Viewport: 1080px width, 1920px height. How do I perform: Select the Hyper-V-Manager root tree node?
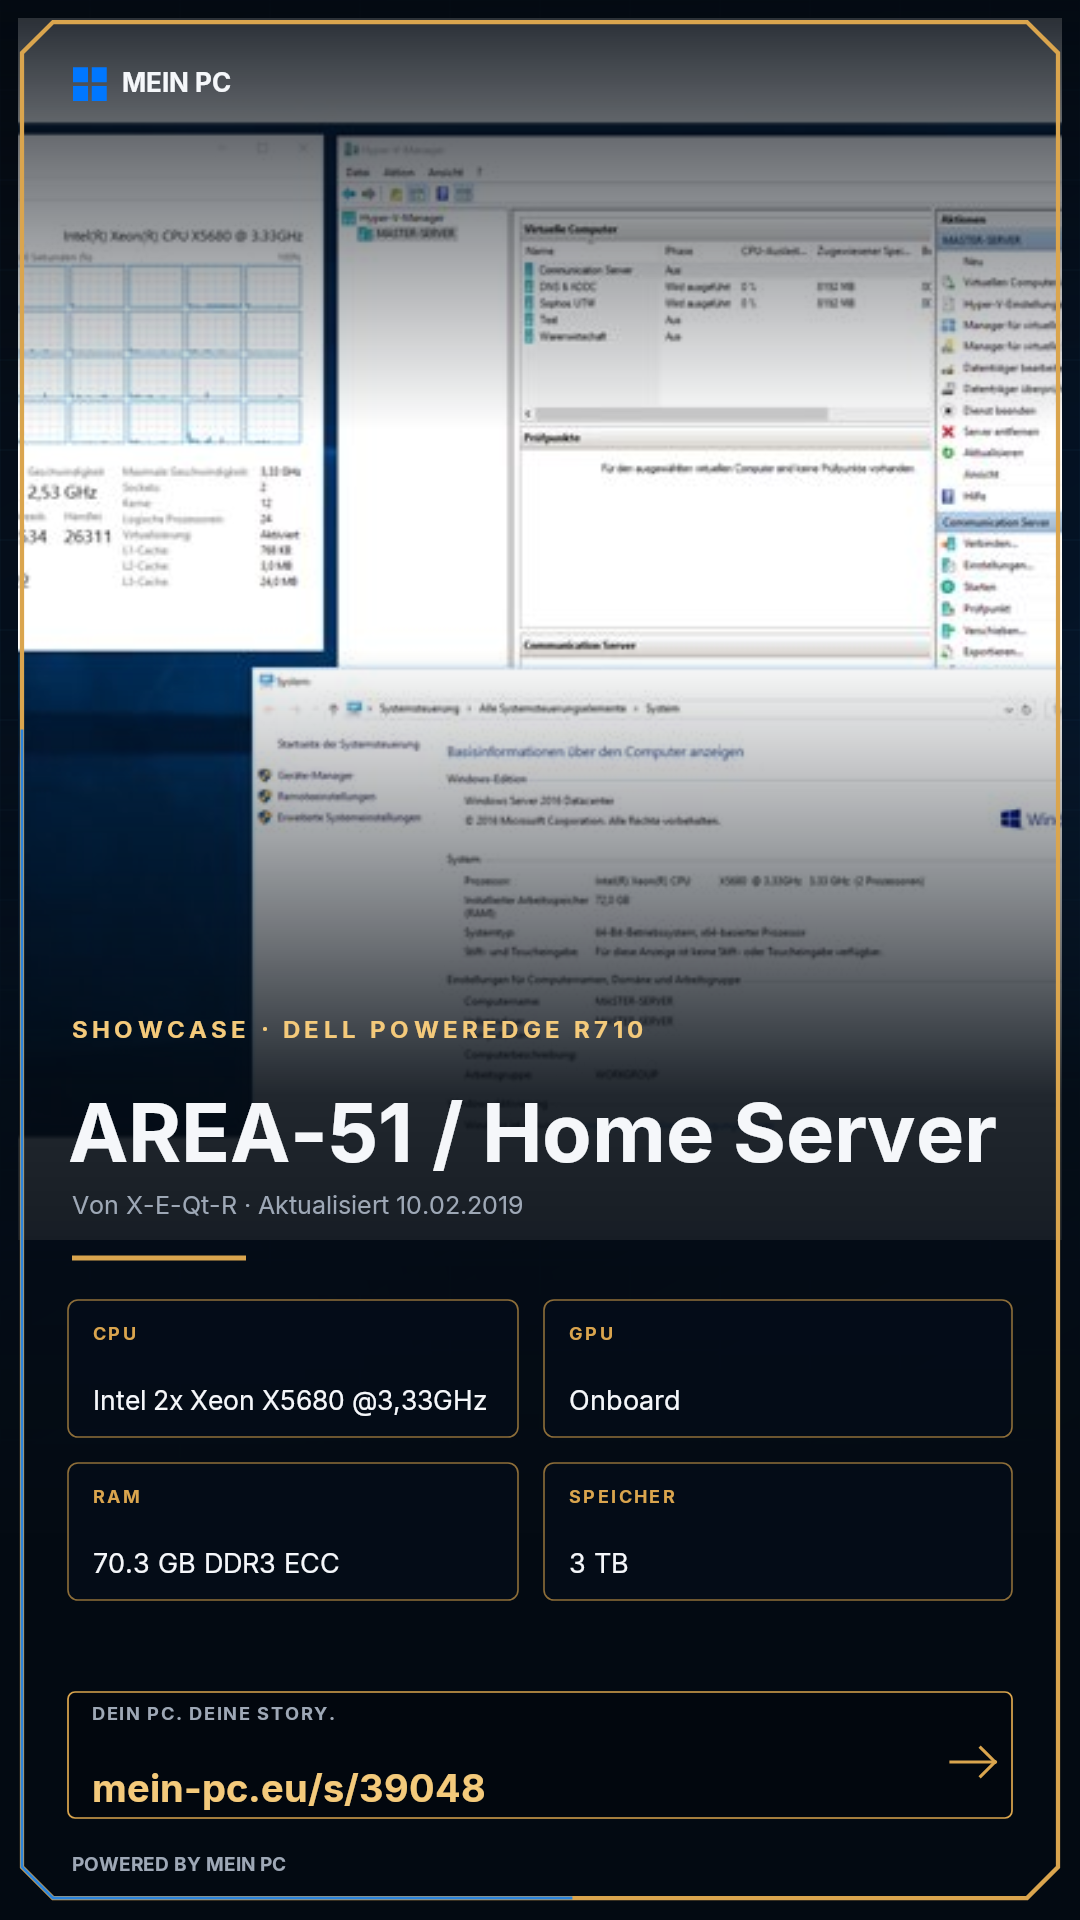393,218
